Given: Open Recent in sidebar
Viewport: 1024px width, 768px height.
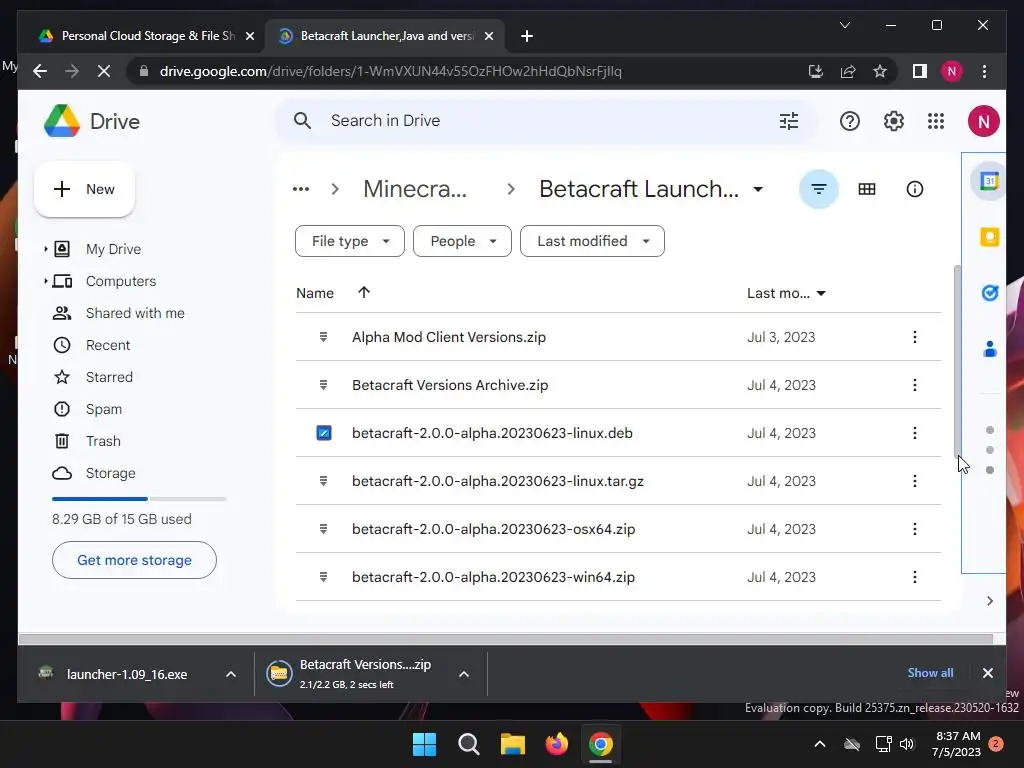Looking at the screenshot, I should tap(108, 345).
